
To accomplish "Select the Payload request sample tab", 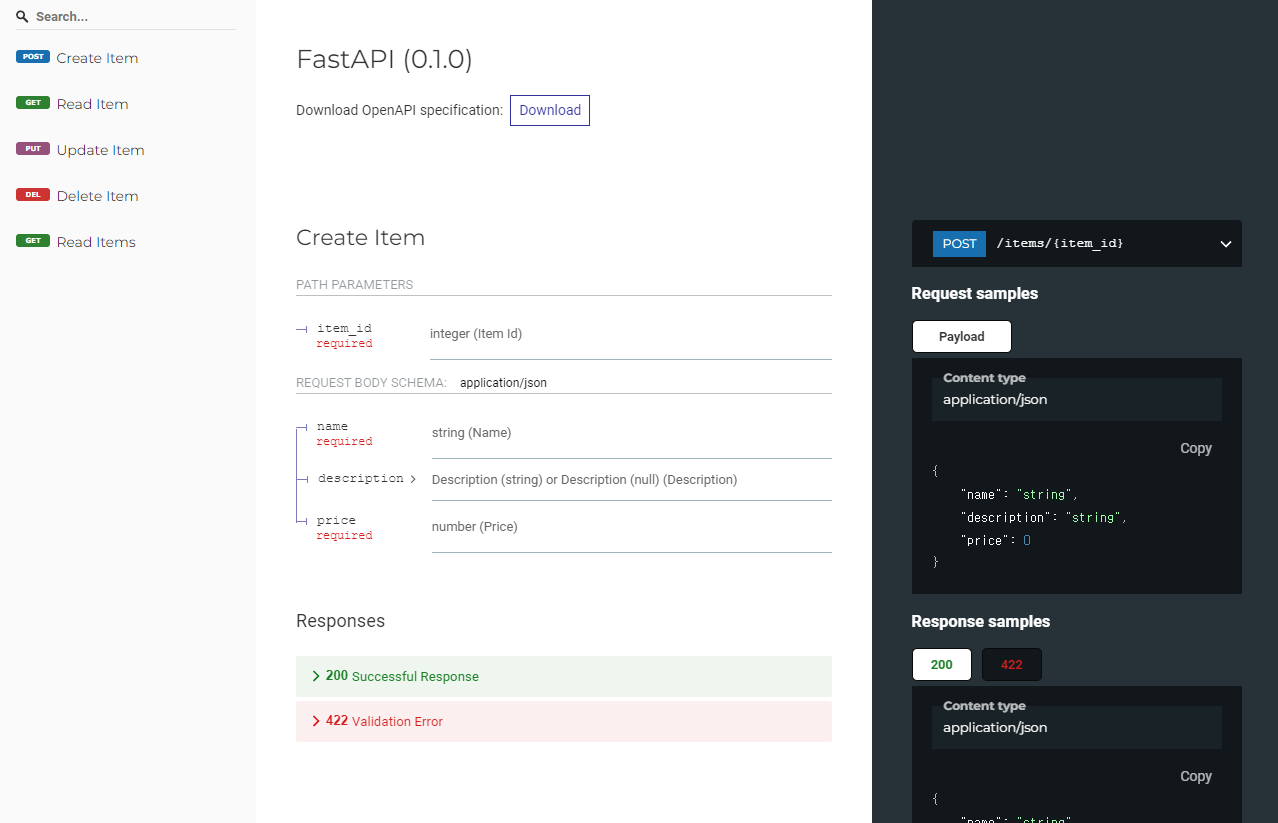I will [x=962, y=337].
